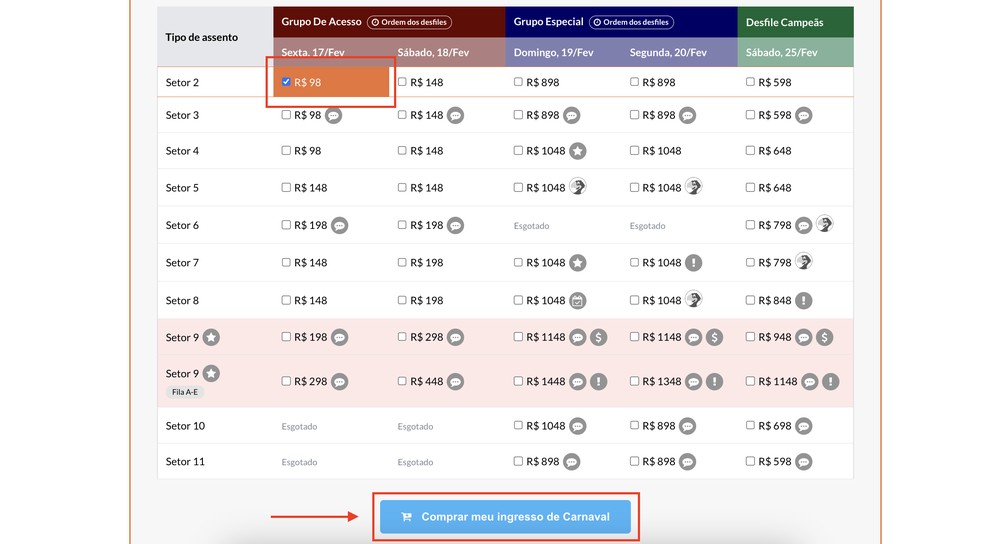Click the exclamation icon next to Setor 7 Monday R$ 1048
984x544 pixels.
(x=694, y=263)
